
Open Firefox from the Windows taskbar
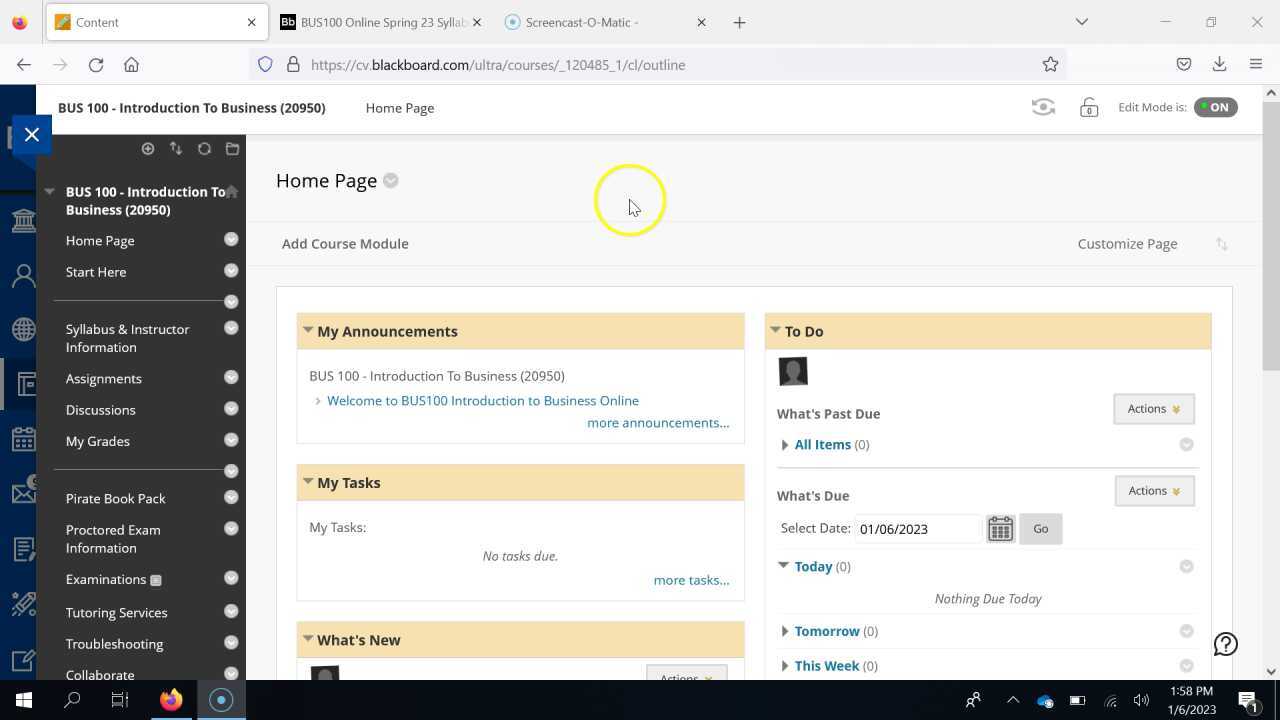[x=171, y=700]
